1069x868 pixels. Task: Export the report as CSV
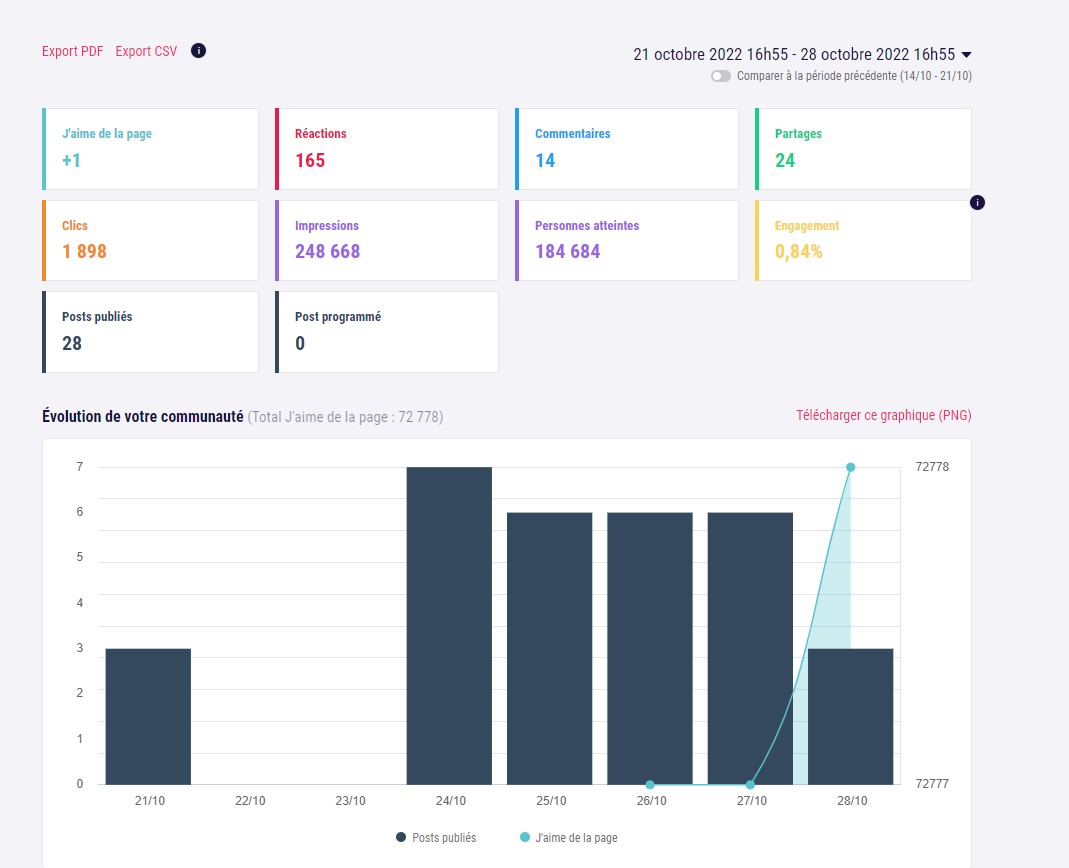tap(146, 51)
